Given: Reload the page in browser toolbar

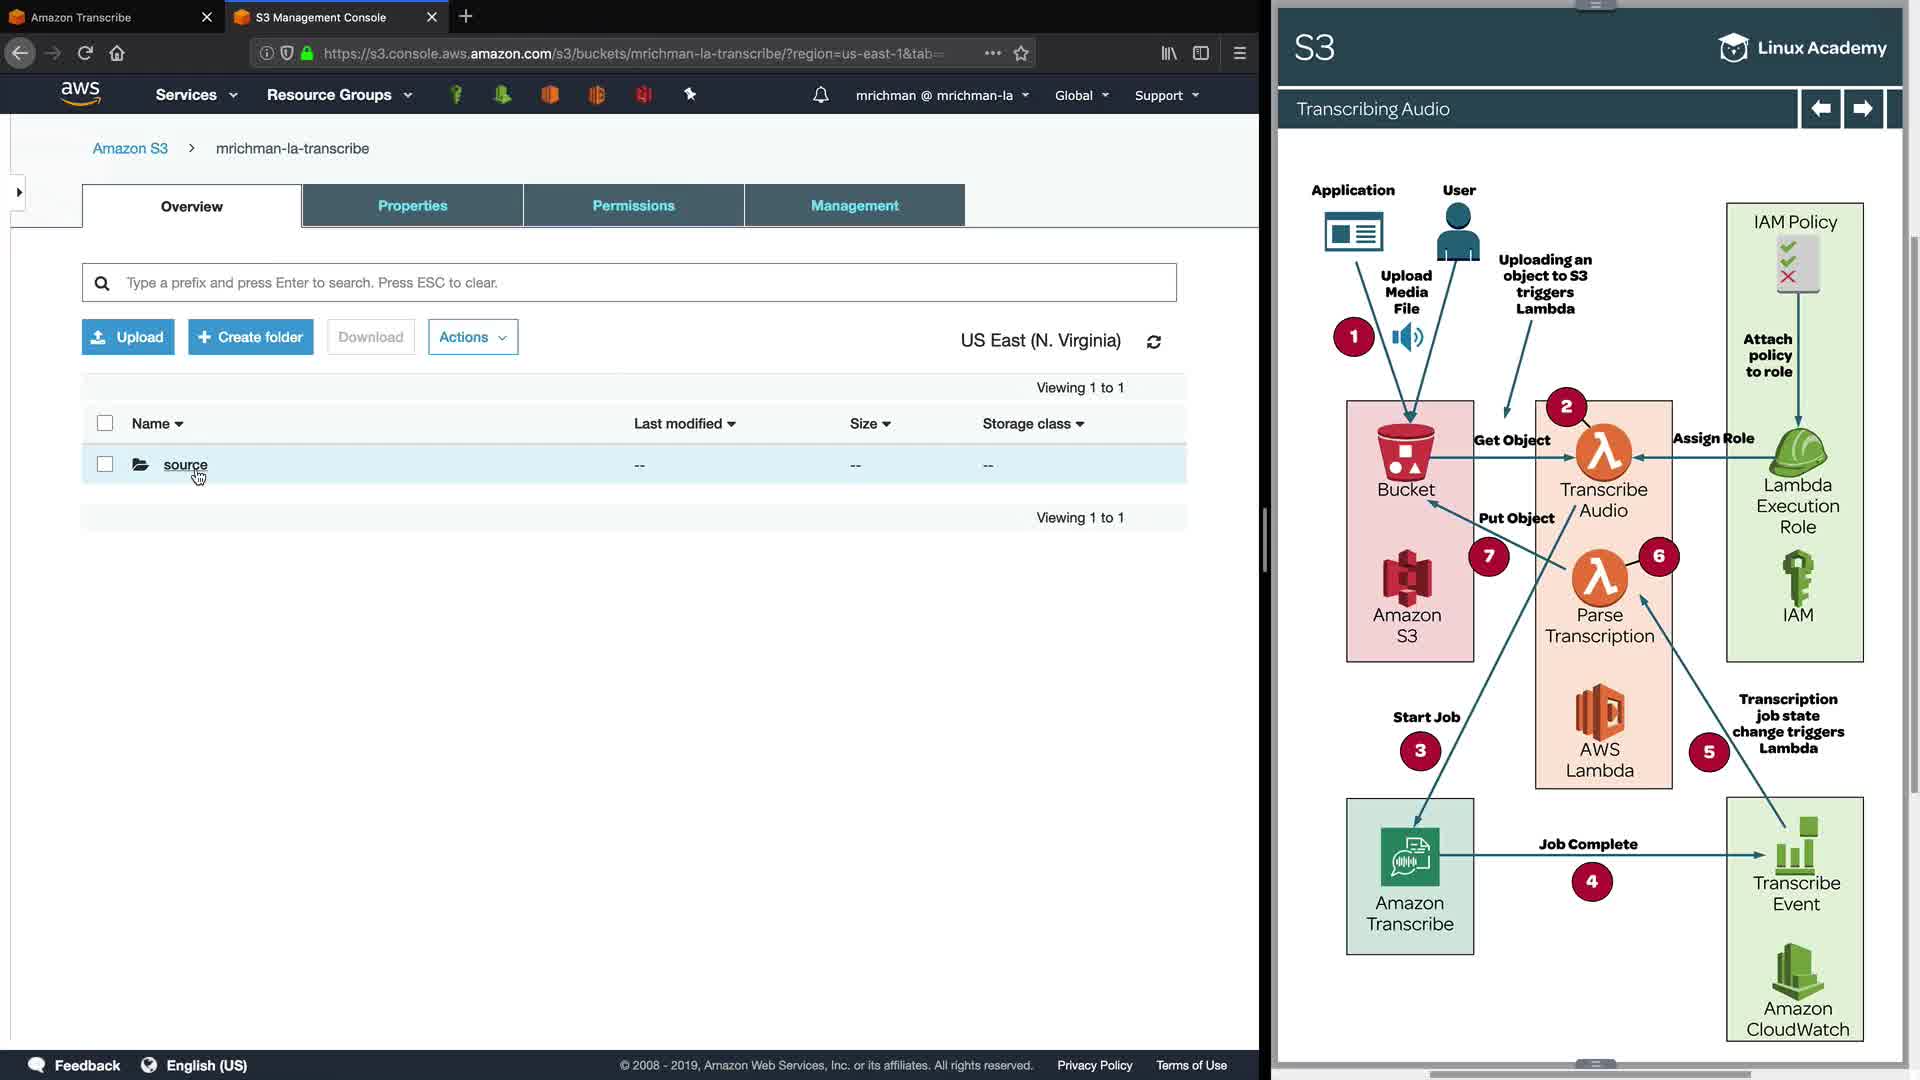Looking at the screenshot, I should pyautogui.click(x=85, y=53).
